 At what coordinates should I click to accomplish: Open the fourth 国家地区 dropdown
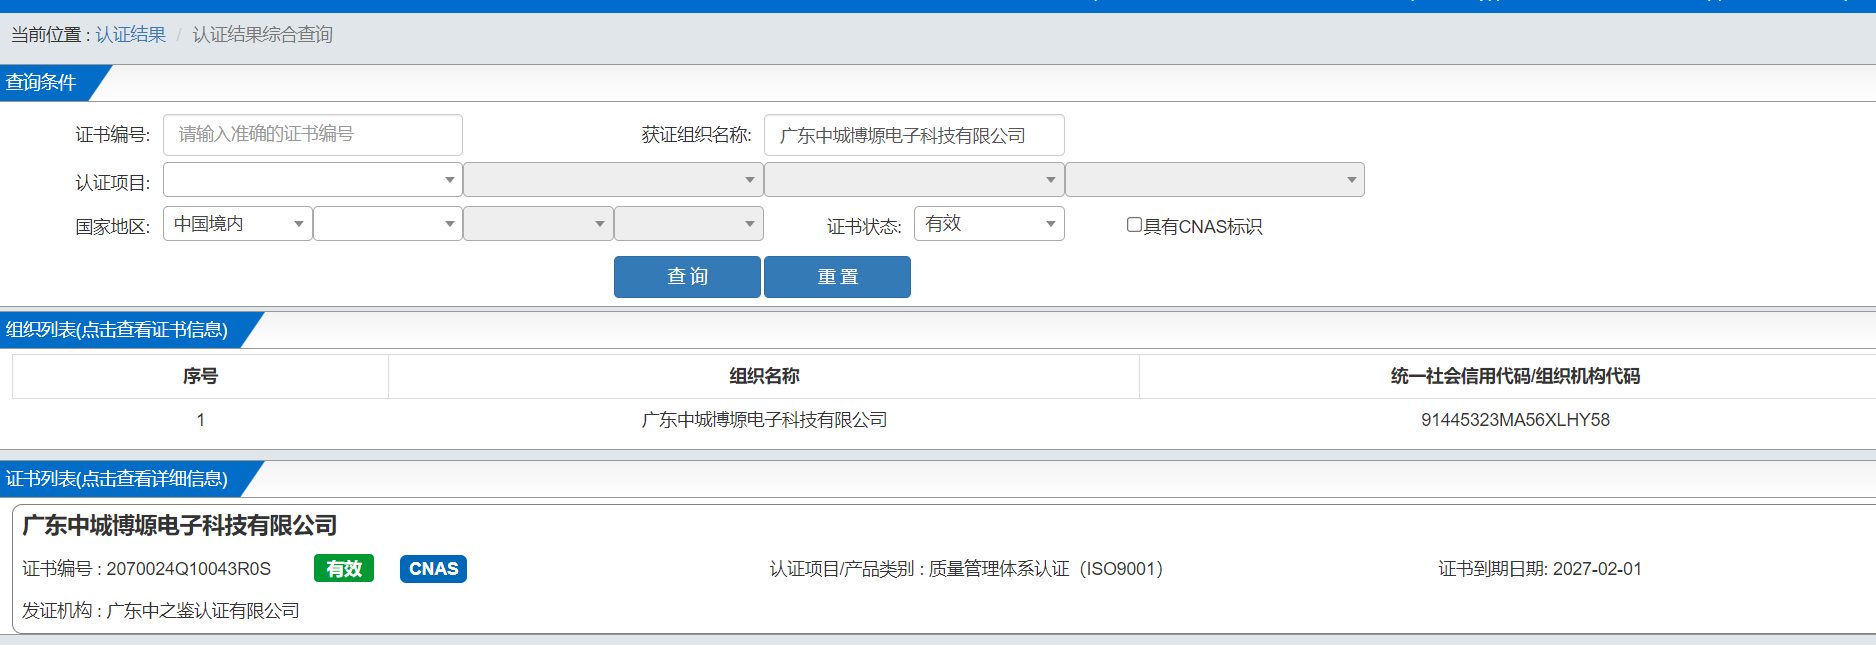[689, 224]
